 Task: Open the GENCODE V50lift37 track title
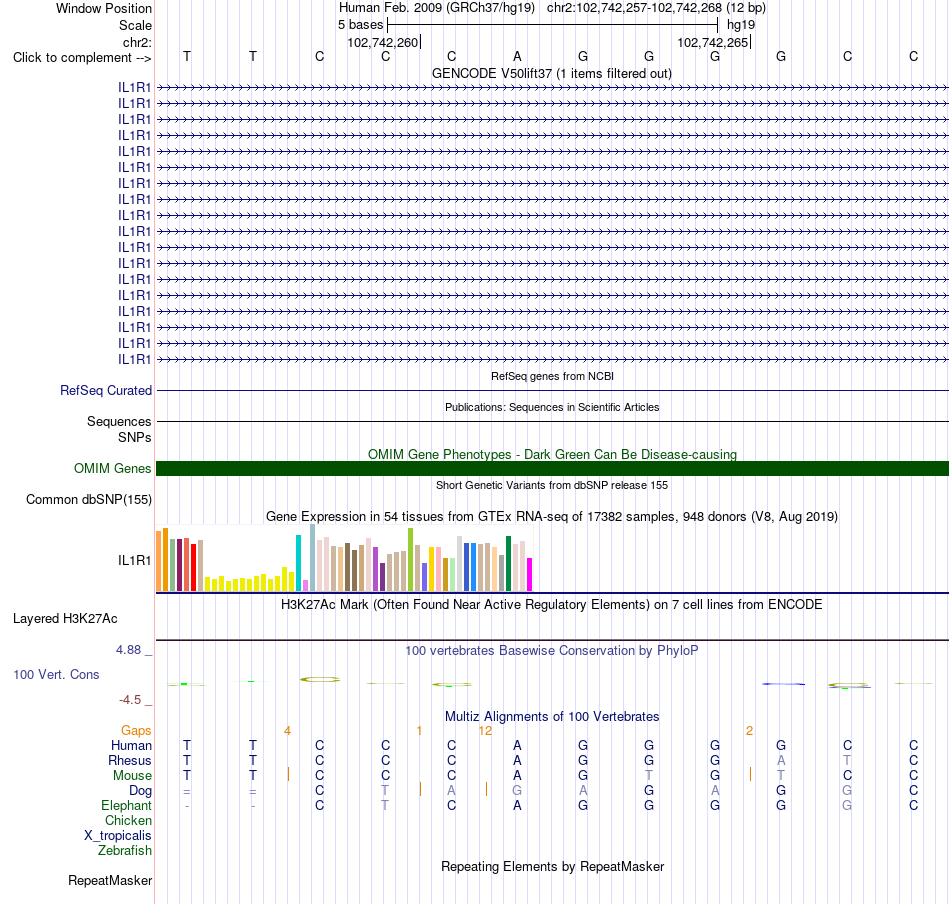[x=552, y=73]
